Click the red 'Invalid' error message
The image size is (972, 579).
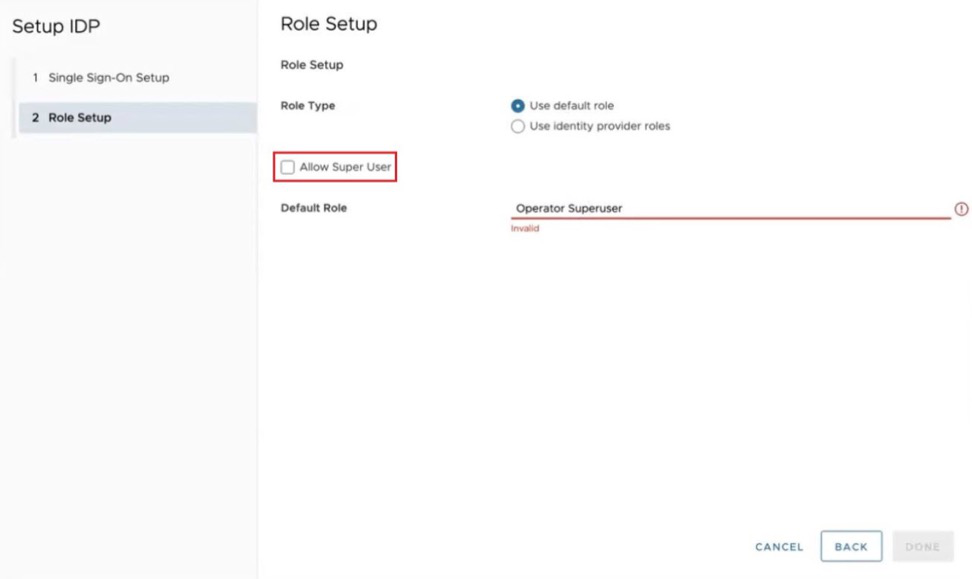click(525, 229)
